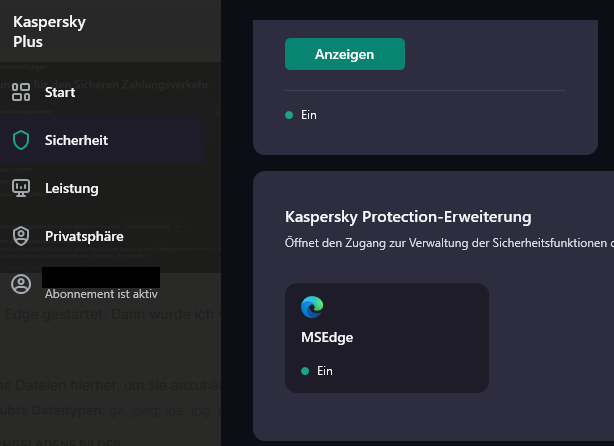Select the Sicherheit sidebar label

point(76,141)
